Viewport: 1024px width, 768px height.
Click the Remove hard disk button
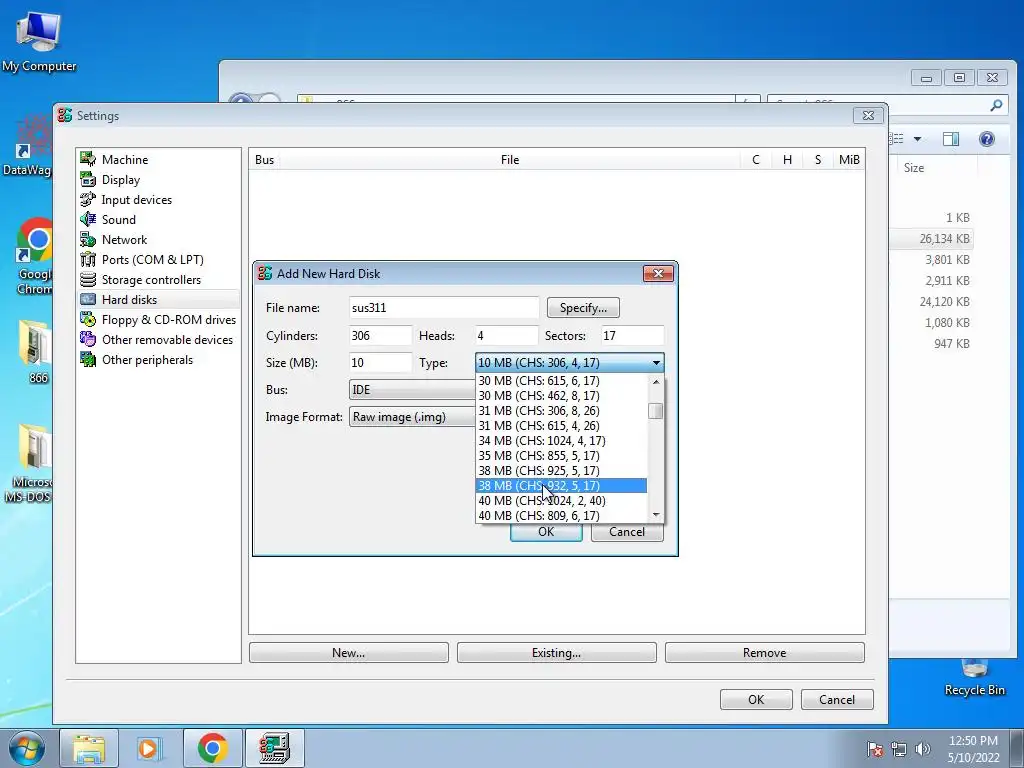click(765, 652)
